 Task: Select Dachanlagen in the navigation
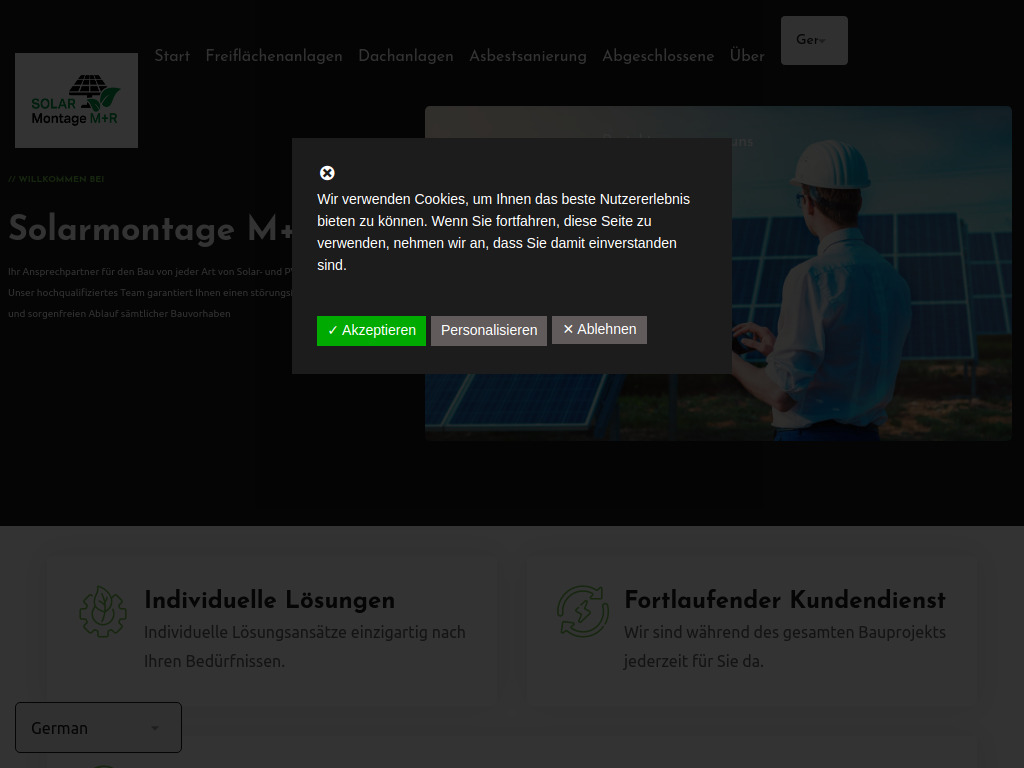(406, 57)
